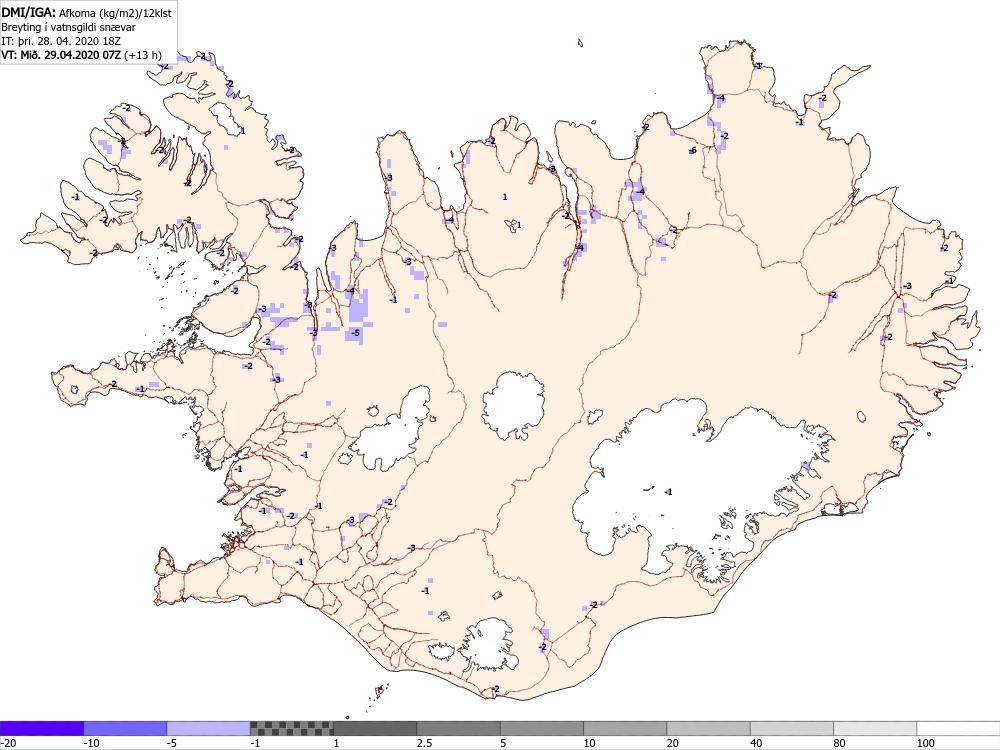Click the '-6' value on the map

tap(692, 151)
